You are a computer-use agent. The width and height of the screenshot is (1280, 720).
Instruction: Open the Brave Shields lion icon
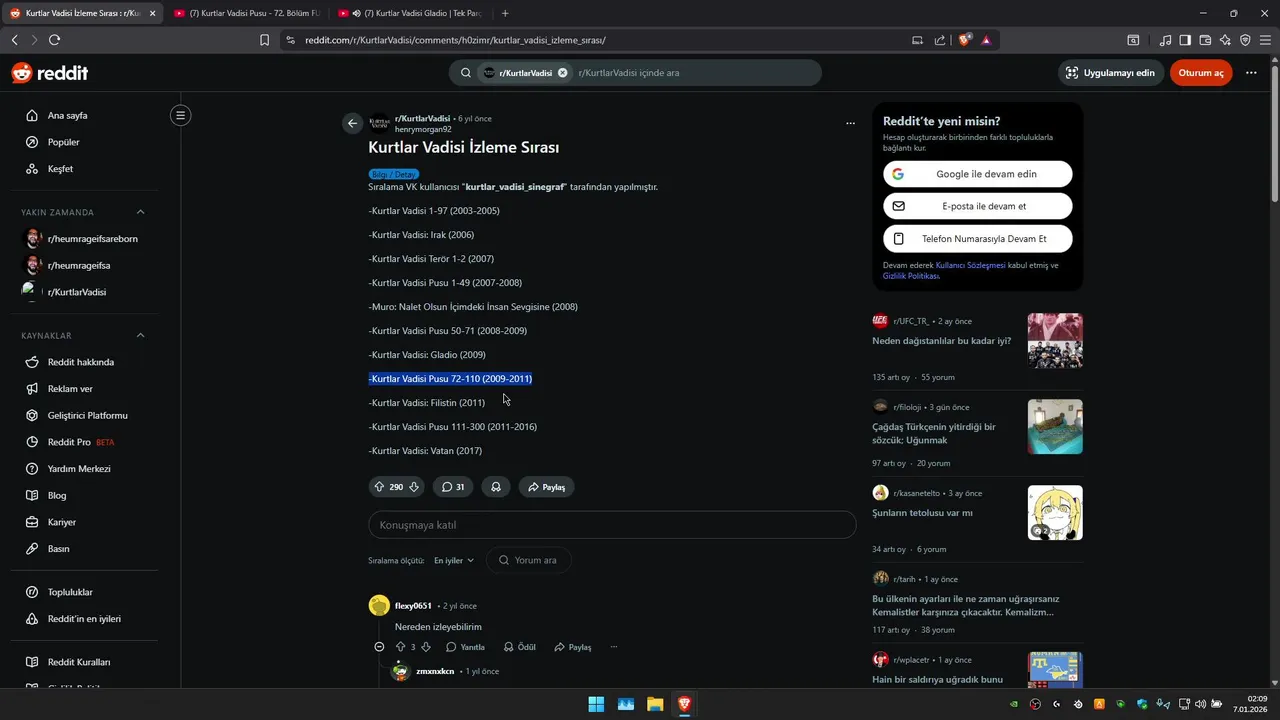tap(965, 40)
